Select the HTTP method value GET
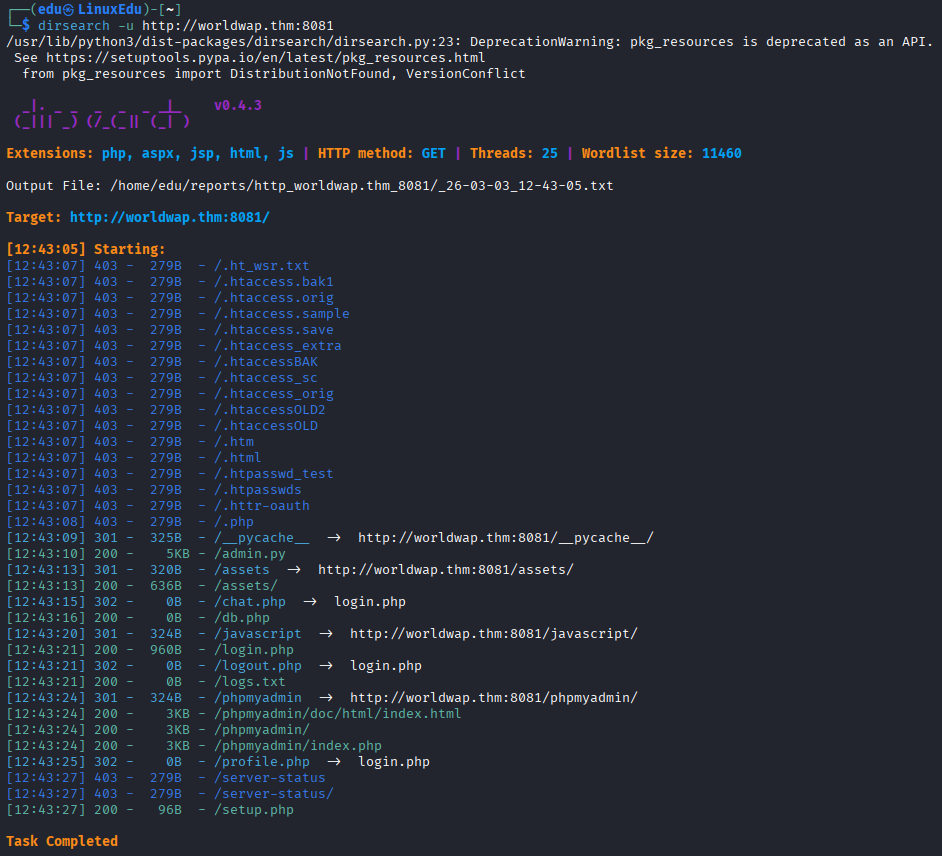 coord(434,153)
